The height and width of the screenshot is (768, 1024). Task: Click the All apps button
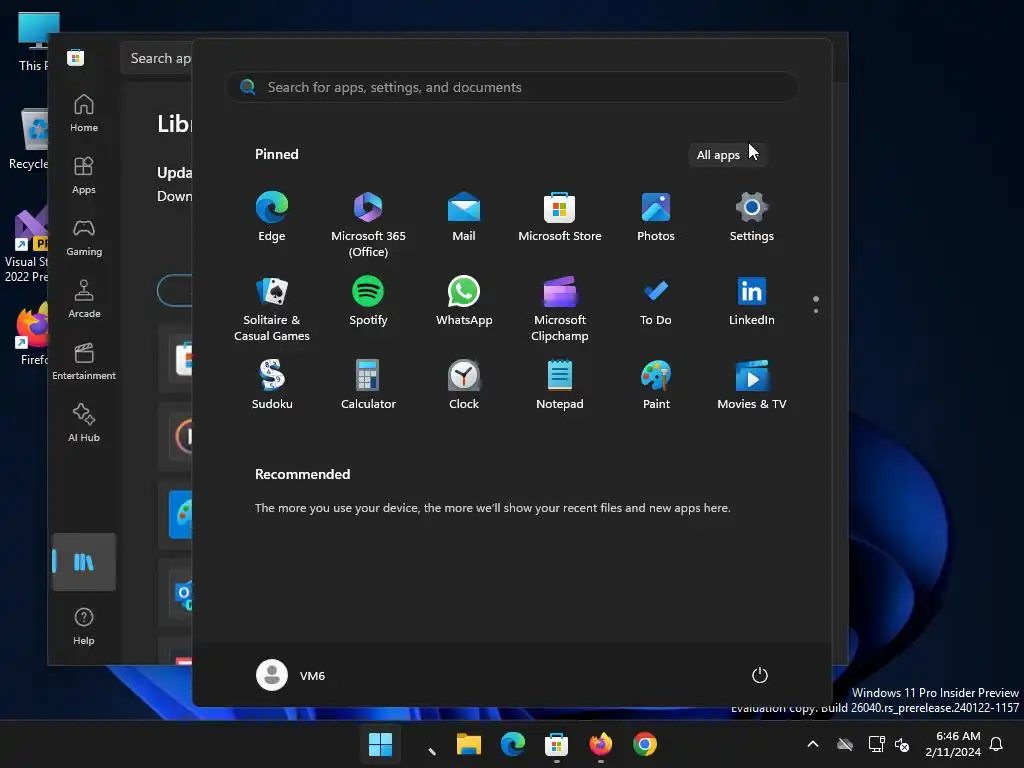coord(727,155)
